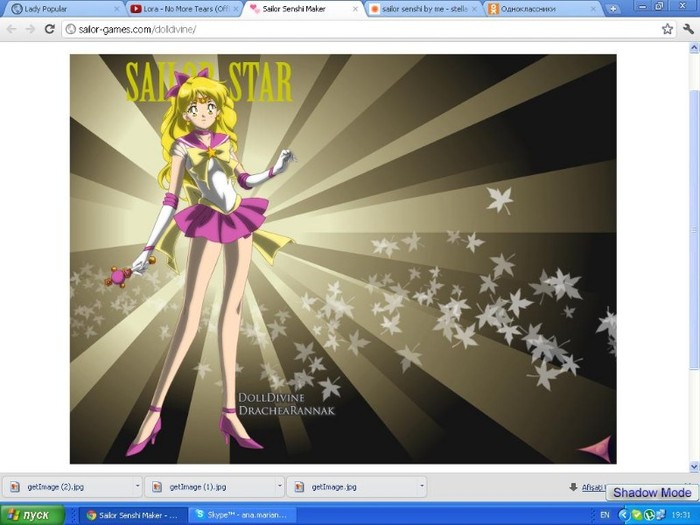Expand options for getImage.jpg download
Image resolution: width=700 pixels, height=525 pixels.
422,487
